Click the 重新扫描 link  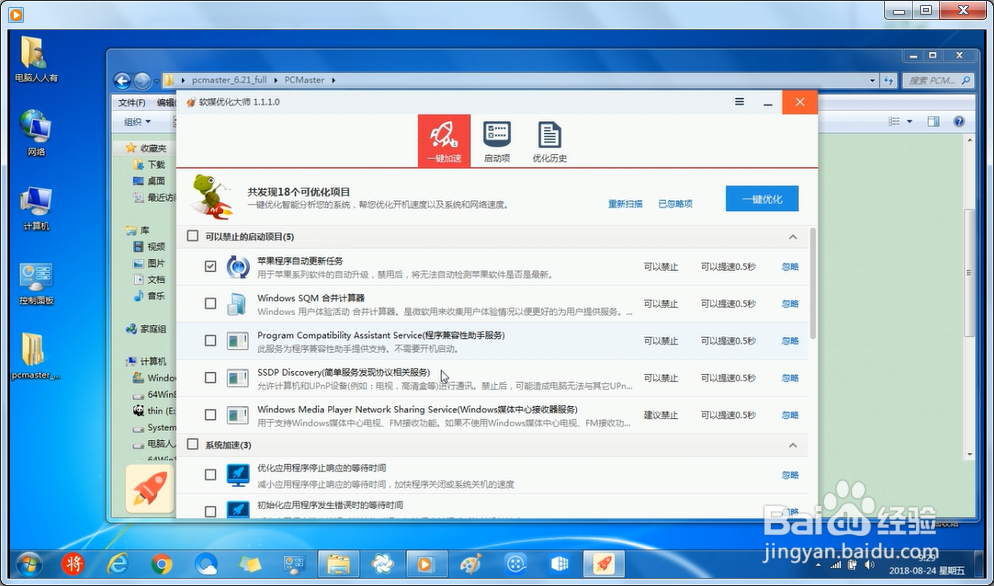(x=625, y=204)
